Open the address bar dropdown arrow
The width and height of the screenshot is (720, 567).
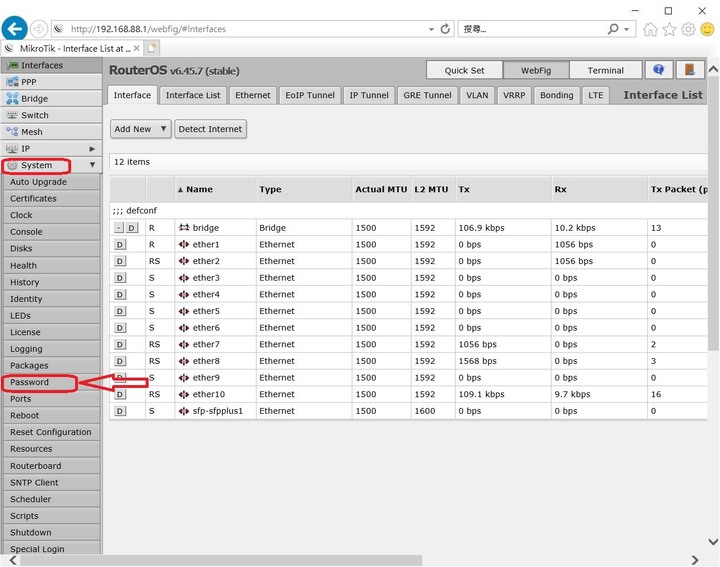[431, 29]
